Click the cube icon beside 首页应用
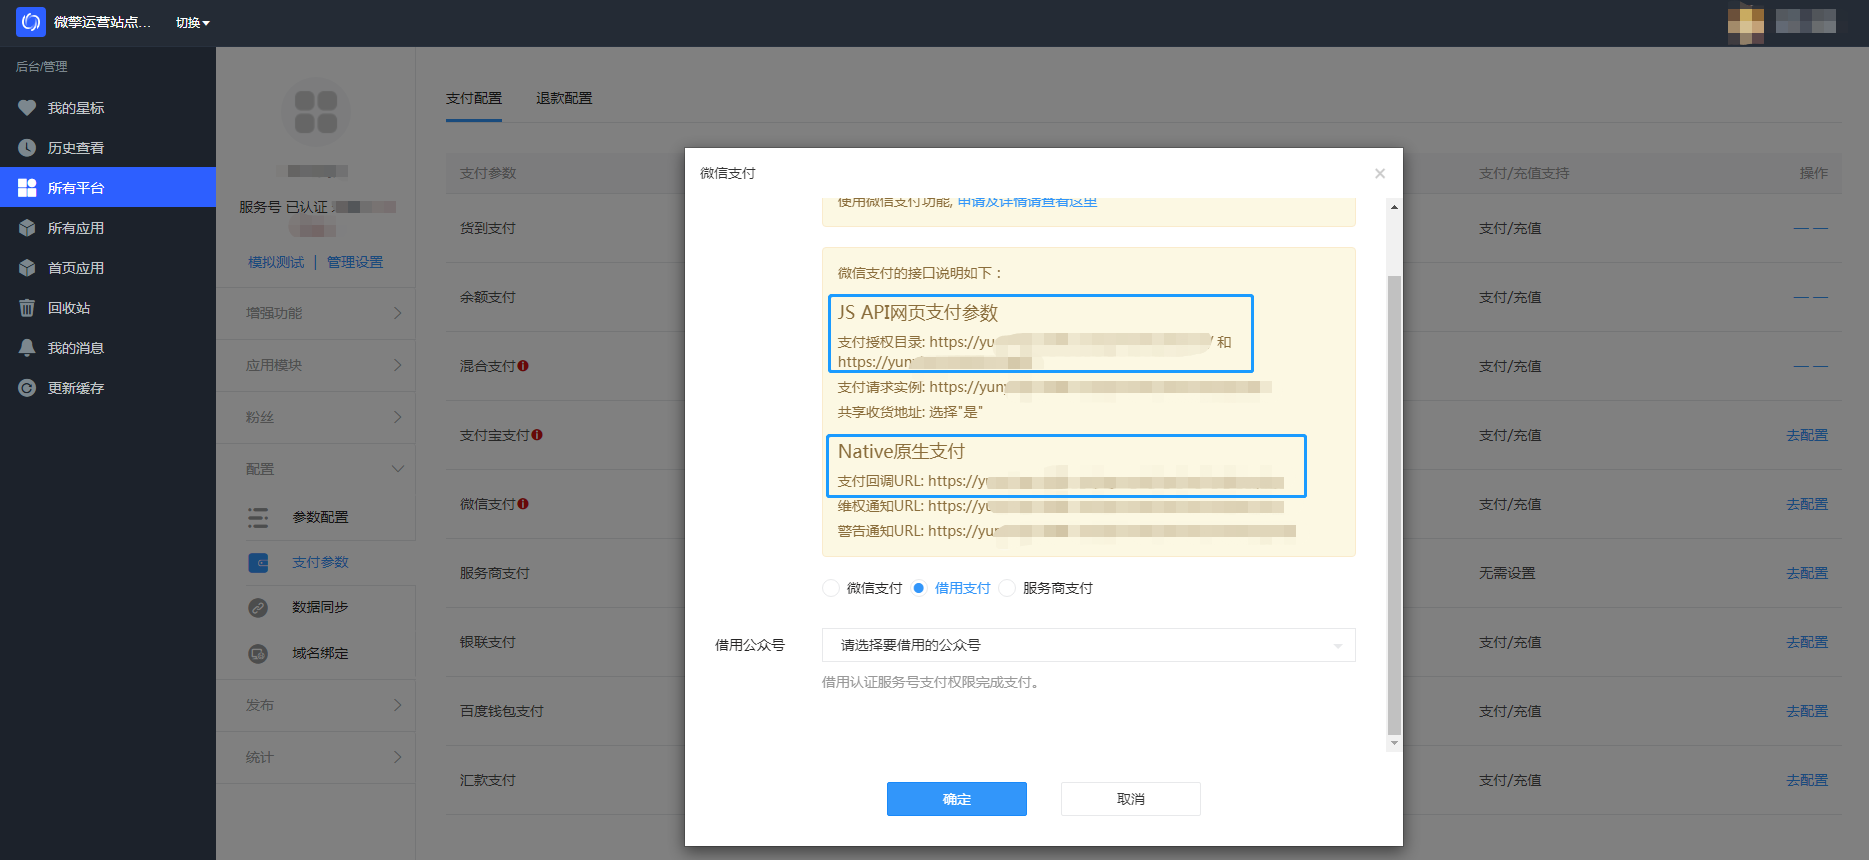This screenshot has height=860, width=1869. [27, 268]
